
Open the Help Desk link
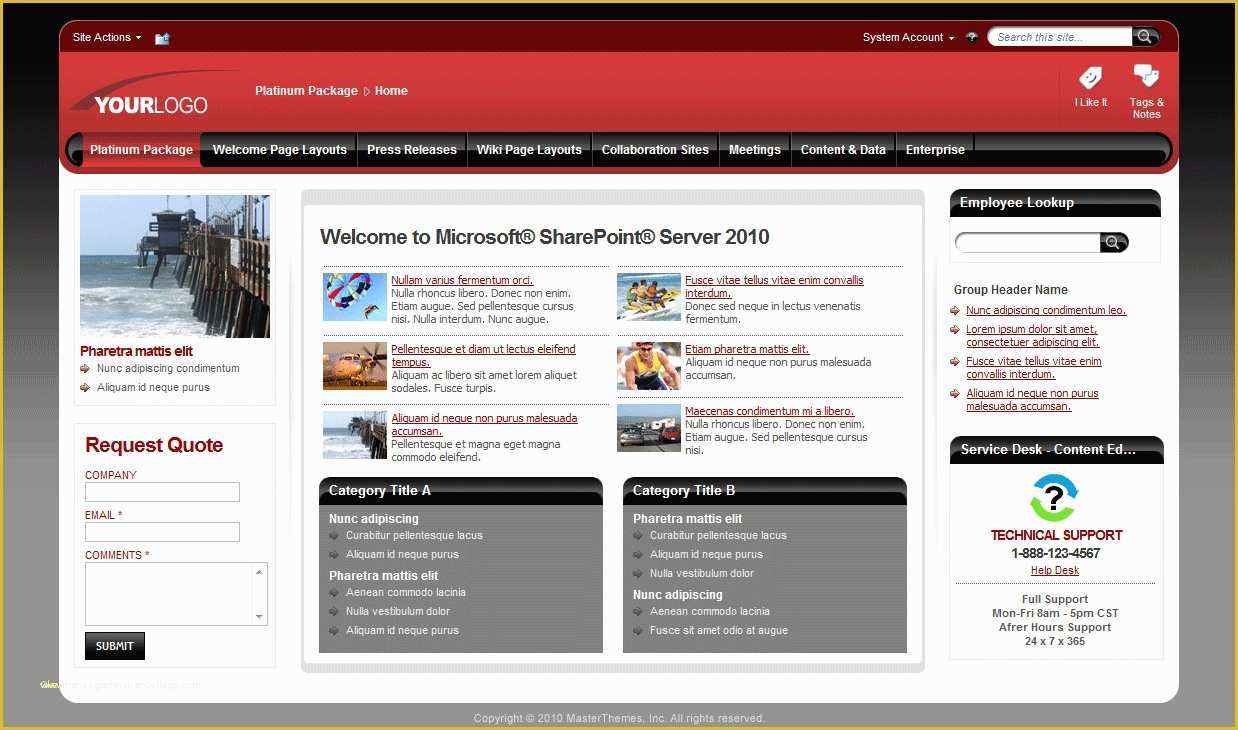1055,571
